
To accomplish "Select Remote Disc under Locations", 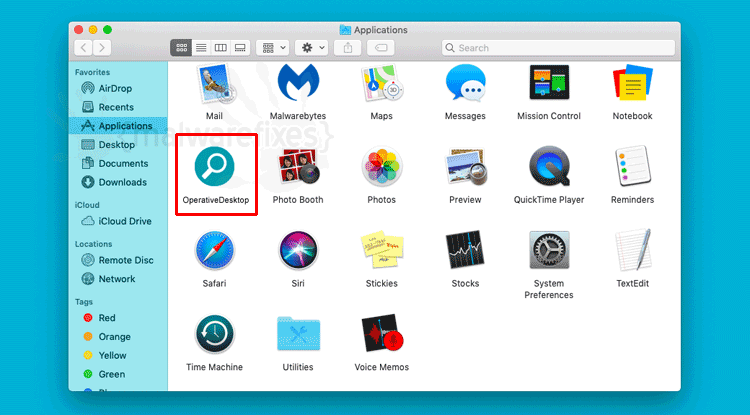I will [x=118, y=260].
